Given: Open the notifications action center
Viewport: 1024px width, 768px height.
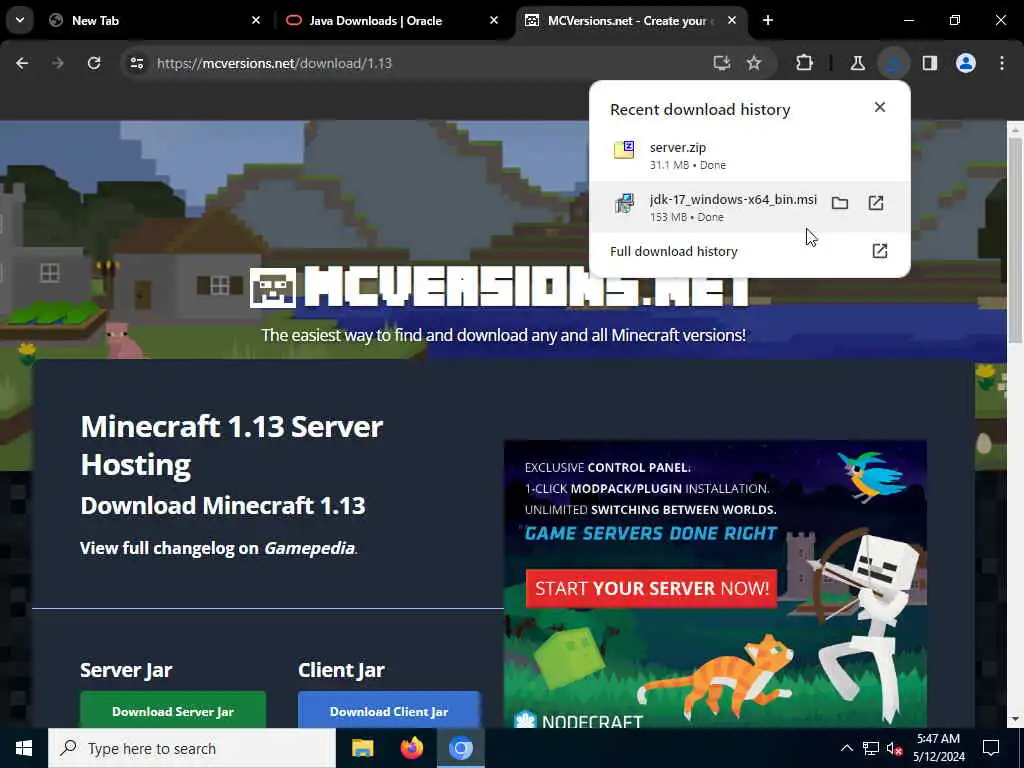Looking at the screenshot, I should click(991, 748).
